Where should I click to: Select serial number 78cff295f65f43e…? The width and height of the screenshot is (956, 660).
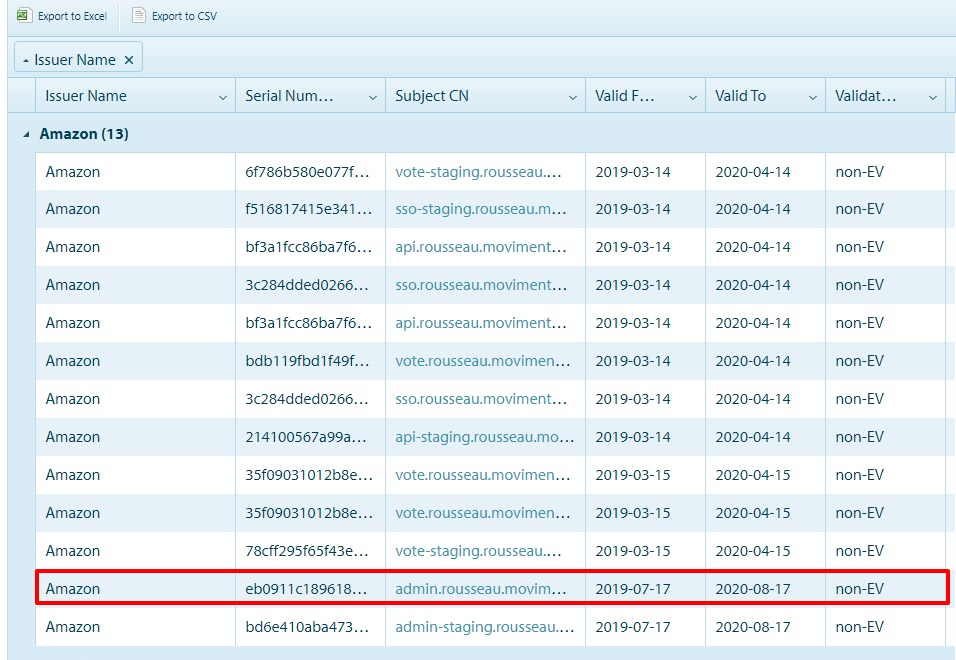(307, 551)
